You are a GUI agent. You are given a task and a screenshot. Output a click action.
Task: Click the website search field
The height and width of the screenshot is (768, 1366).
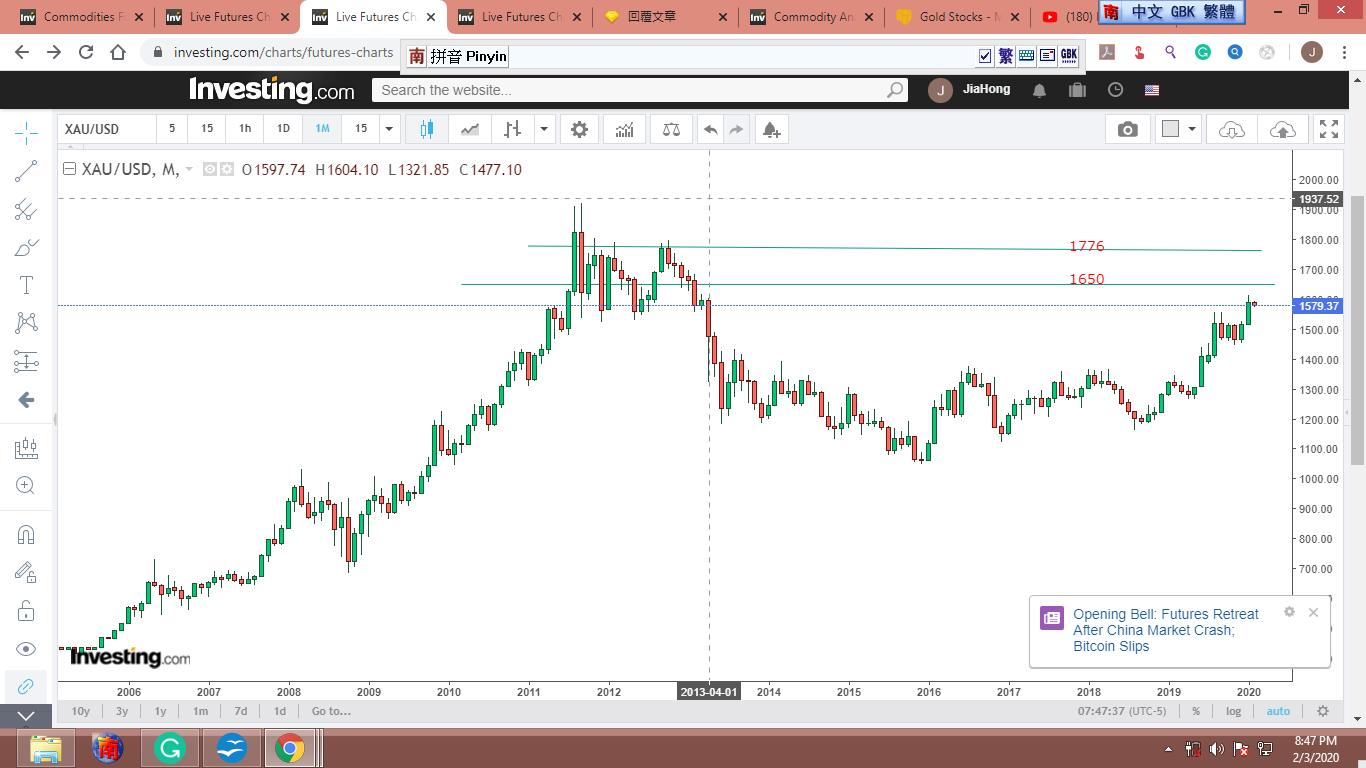pyautogui.click(x=630, y=90)
